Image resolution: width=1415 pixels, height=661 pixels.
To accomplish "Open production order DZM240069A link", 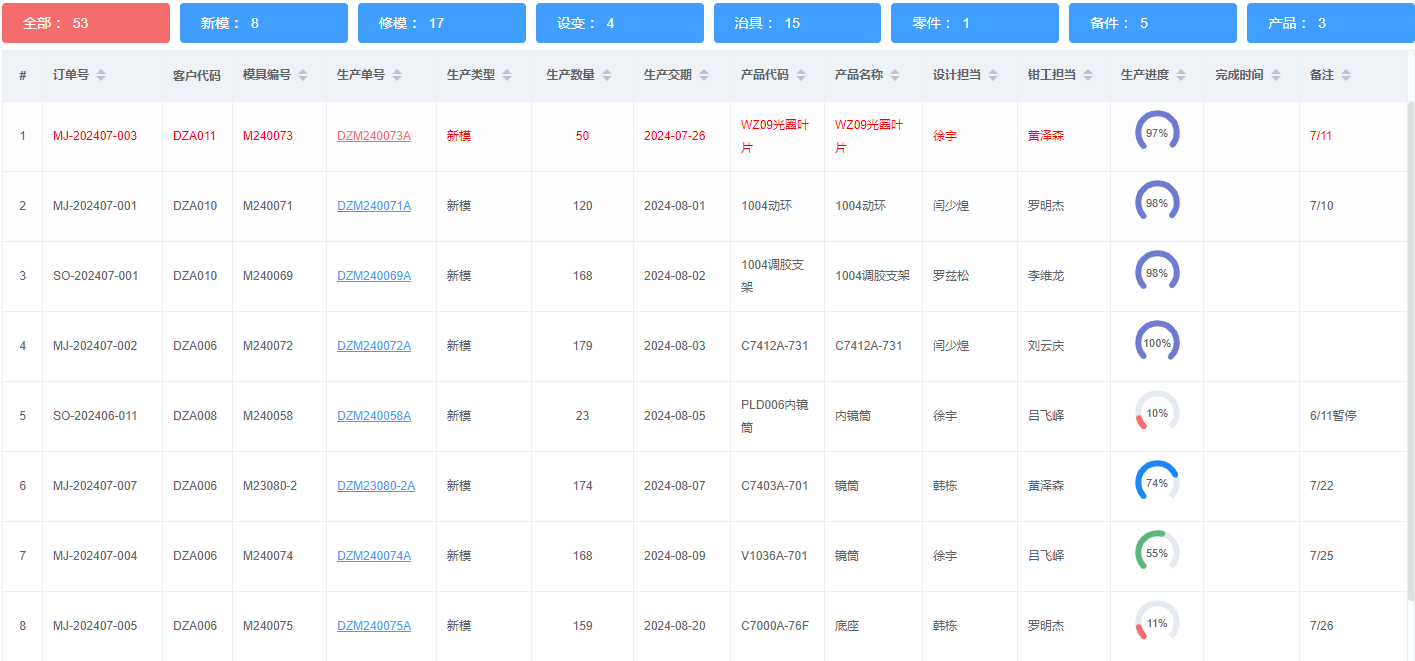I will [374, 276].
